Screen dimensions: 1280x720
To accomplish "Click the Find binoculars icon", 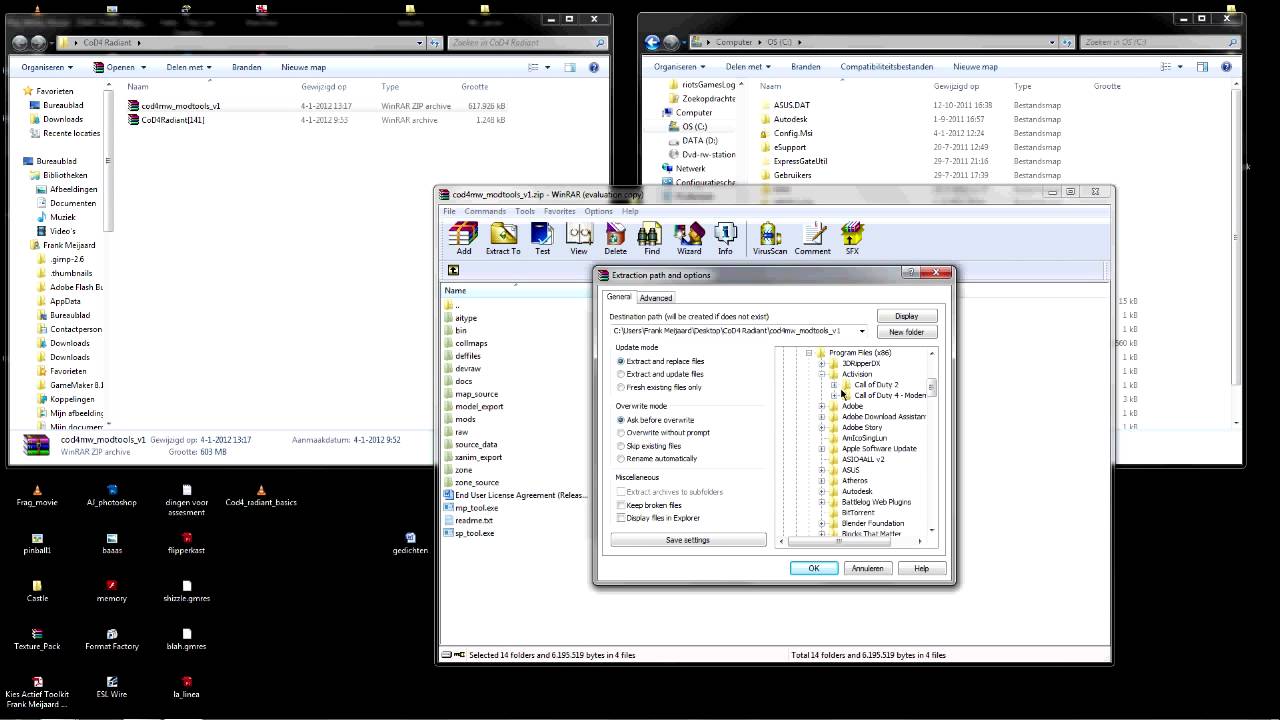I will [x=651, y=238].
